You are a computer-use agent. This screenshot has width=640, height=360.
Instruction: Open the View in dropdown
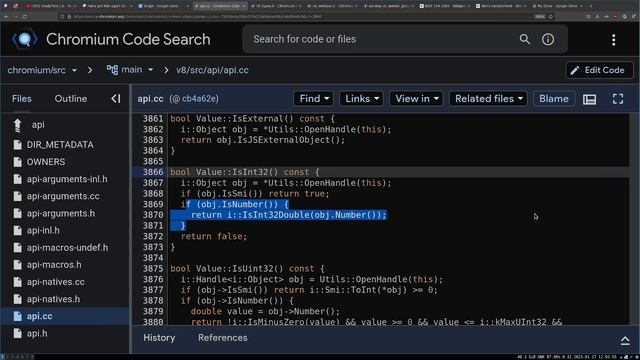point(416,99)
